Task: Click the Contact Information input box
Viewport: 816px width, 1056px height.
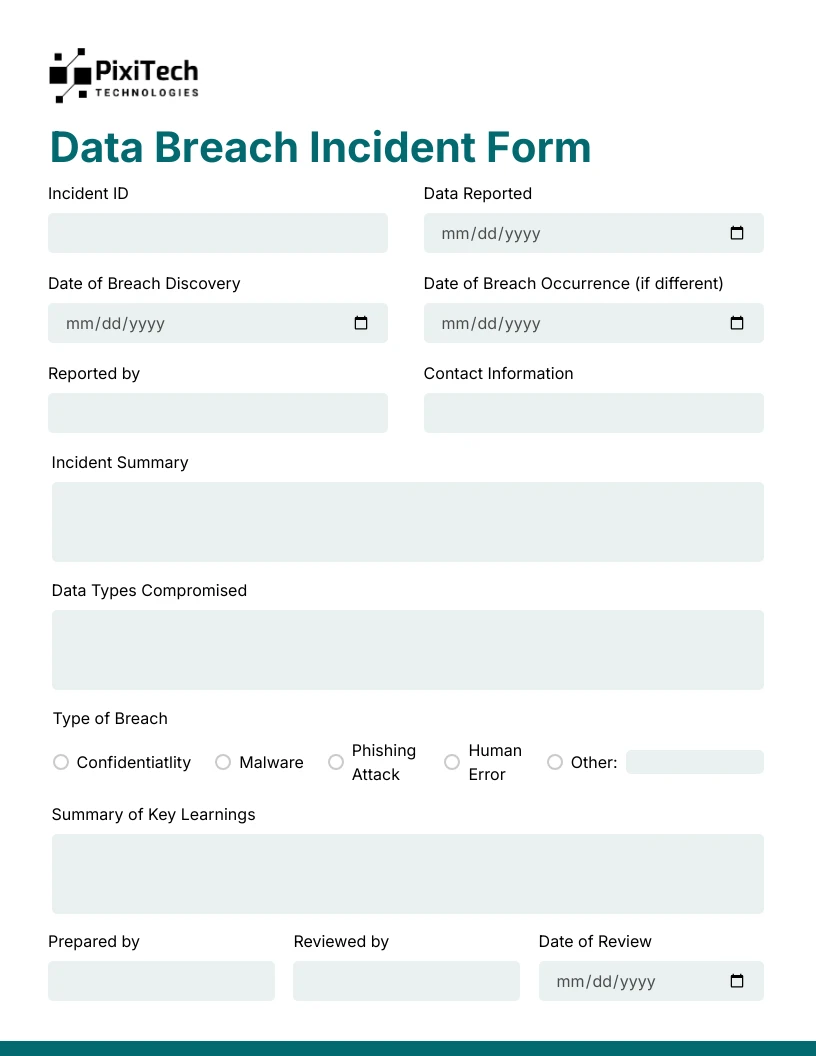Action: click(593, 413)
